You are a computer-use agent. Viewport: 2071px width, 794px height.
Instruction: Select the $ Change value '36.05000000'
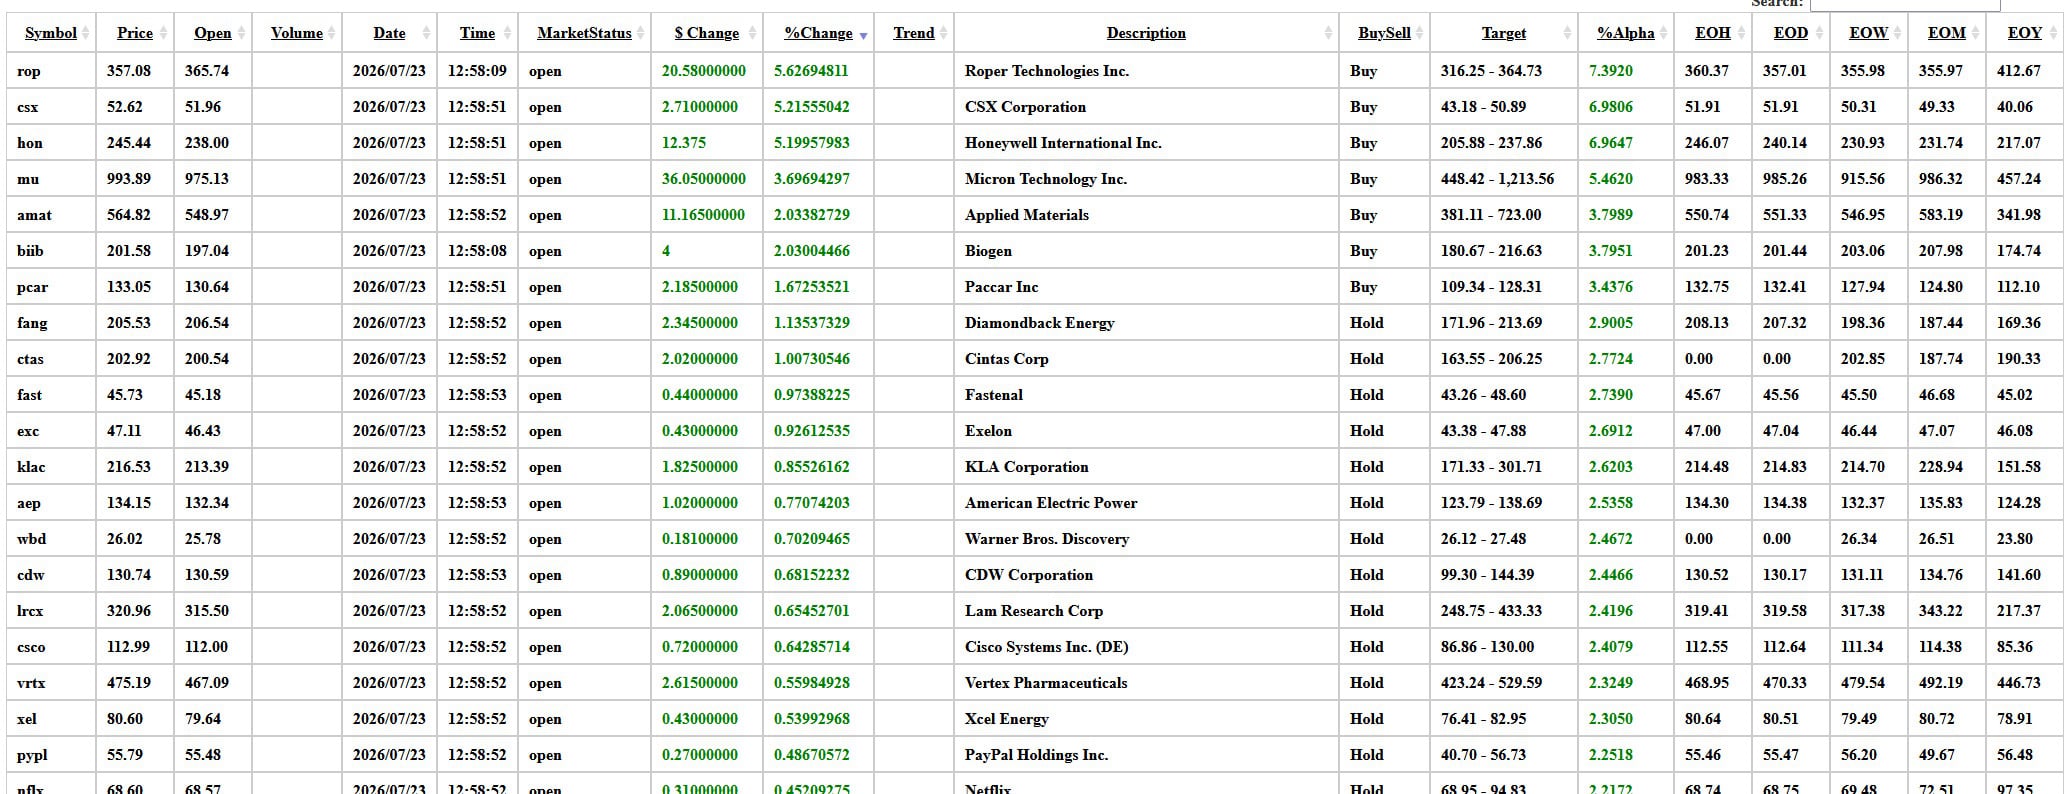[703, 179]
